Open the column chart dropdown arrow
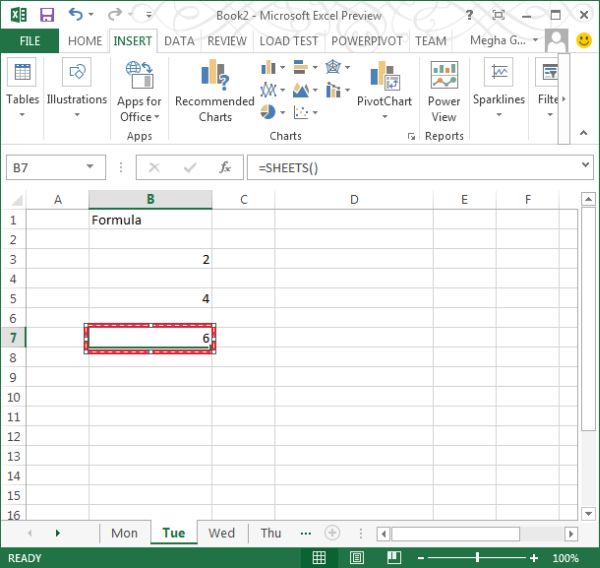This screenshot has width=600, height=568. [282, 68]
